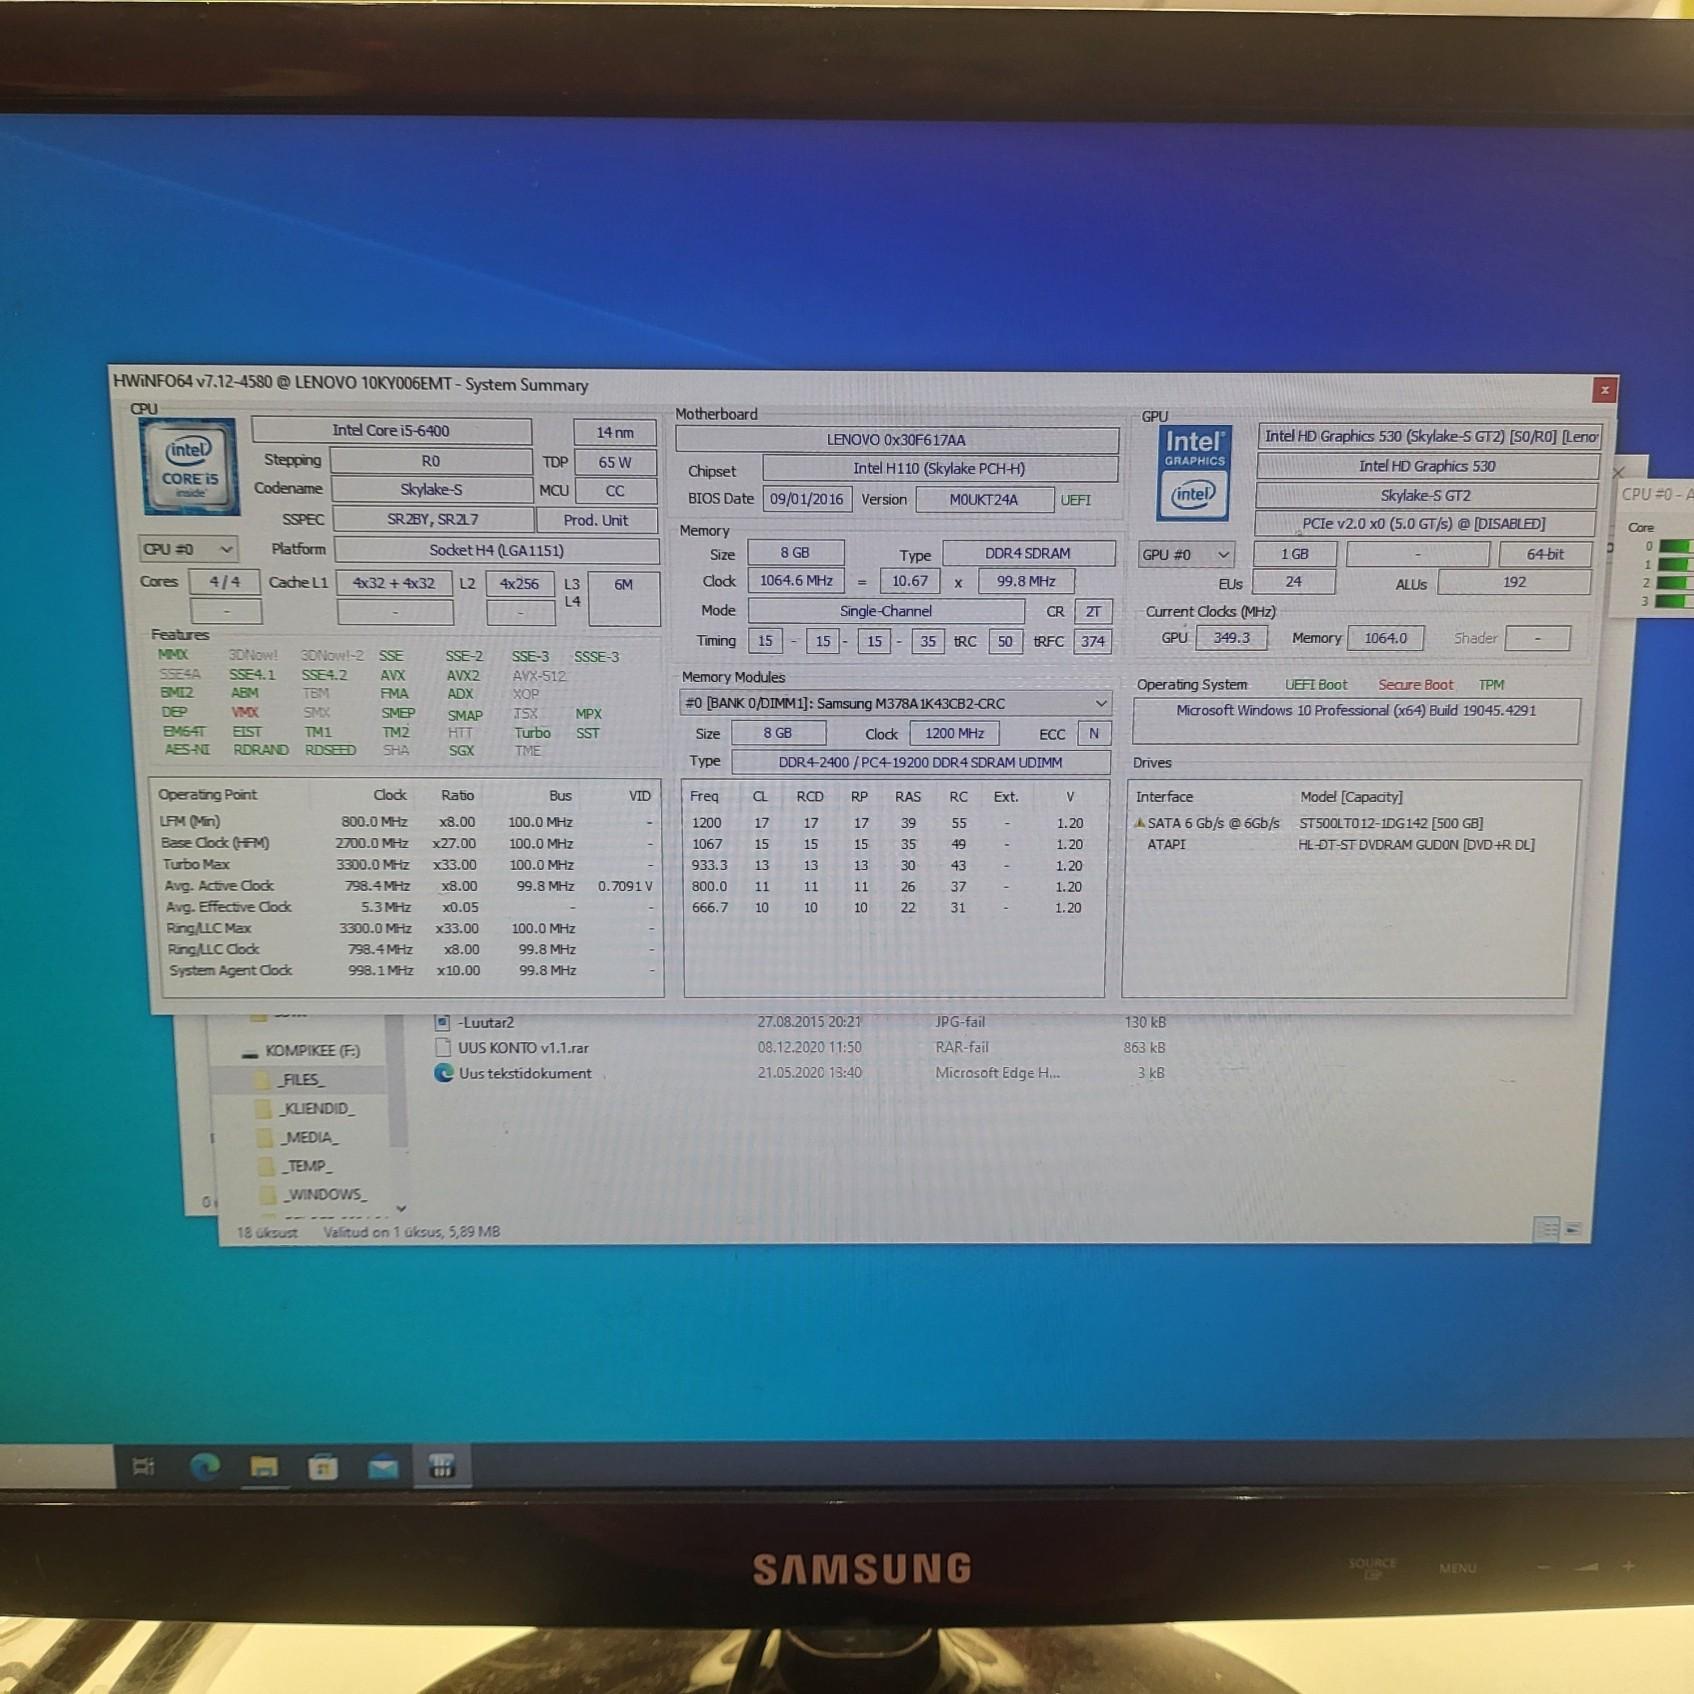
Task: Open Microsoft Store from the taskbar
Action: click(x=323, y=1467)
